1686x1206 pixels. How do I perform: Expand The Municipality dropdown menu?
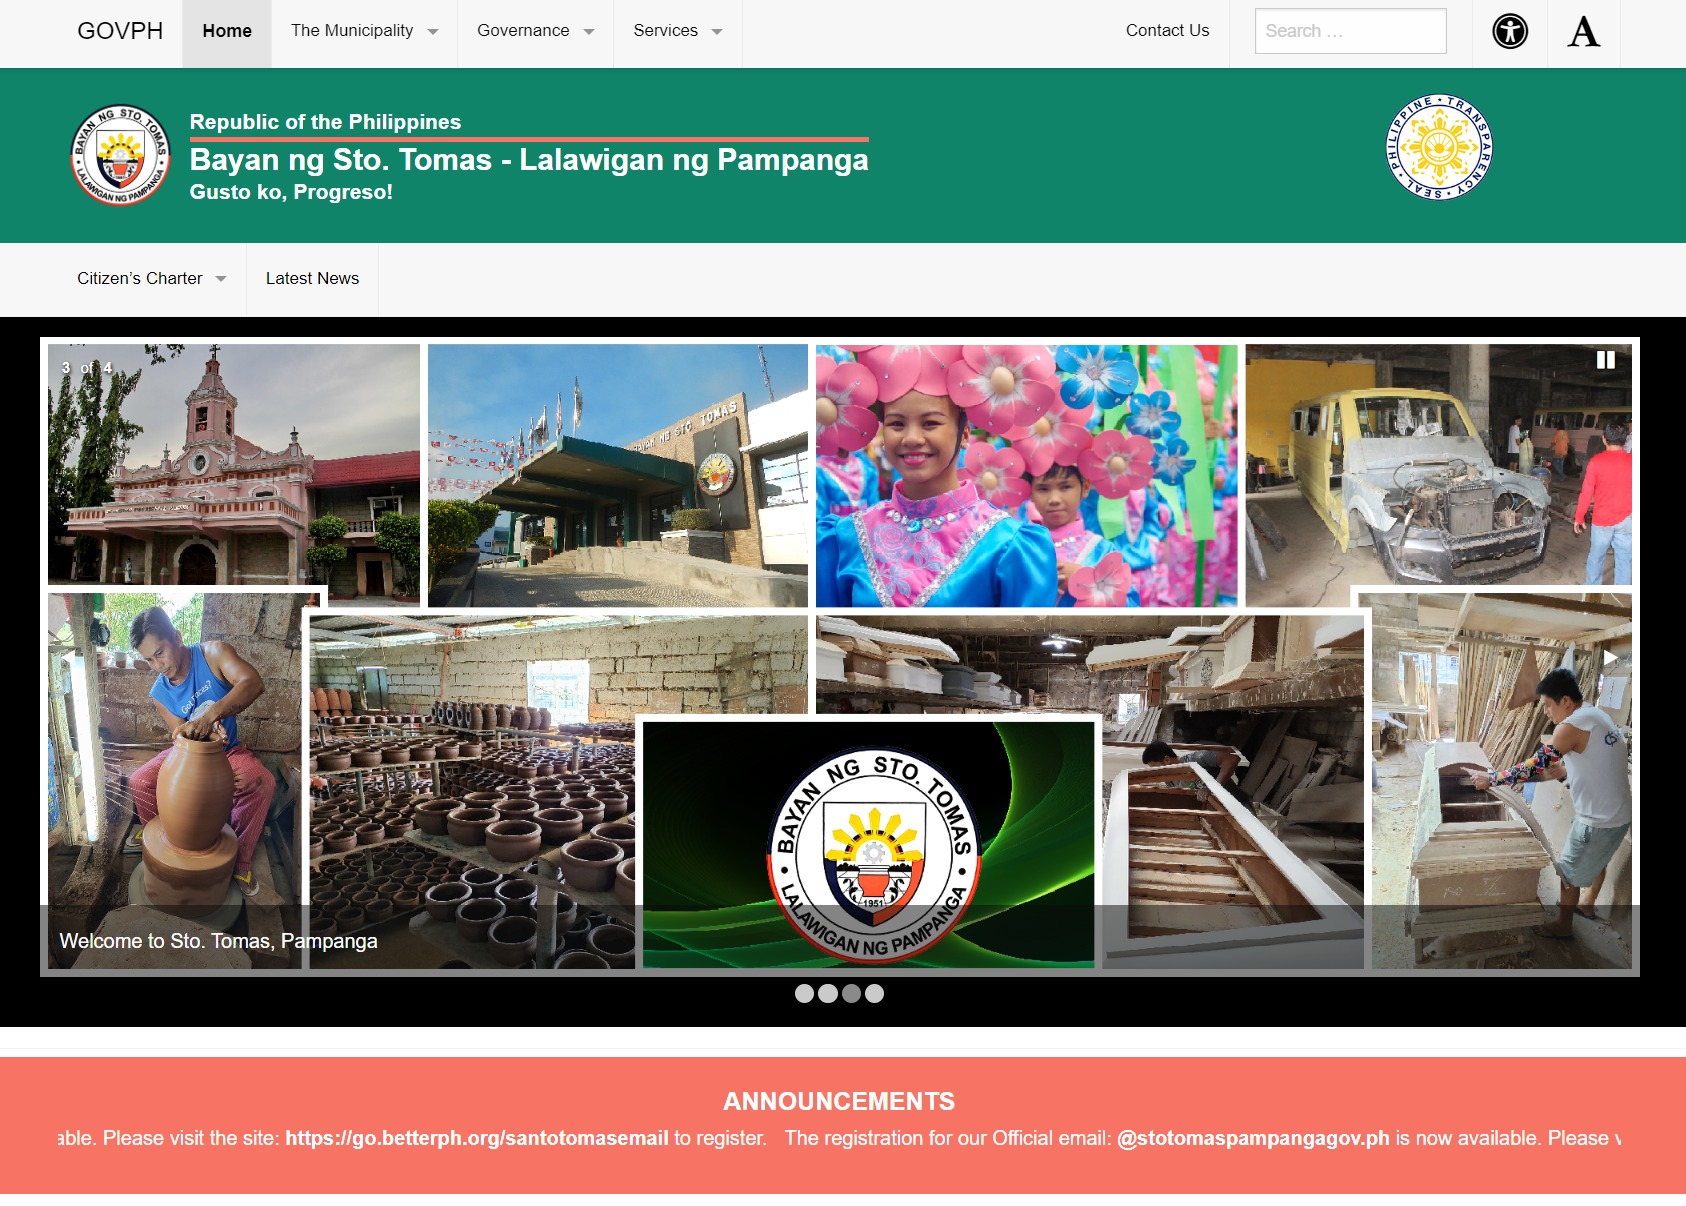click(x=364, y=31)
